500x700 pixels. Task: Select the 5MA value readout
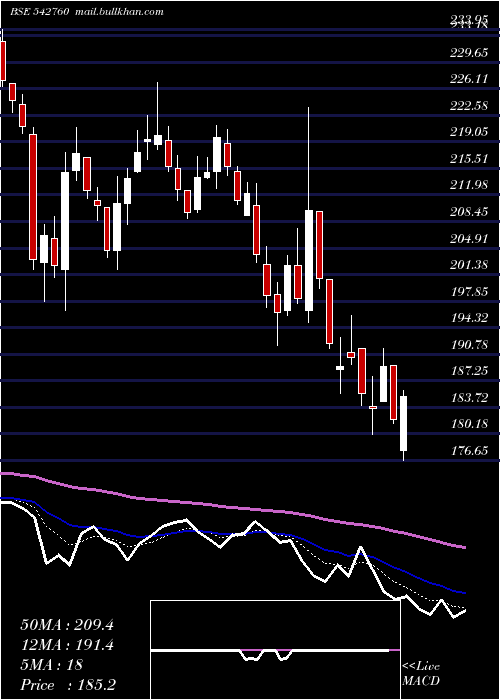point(52,665)
